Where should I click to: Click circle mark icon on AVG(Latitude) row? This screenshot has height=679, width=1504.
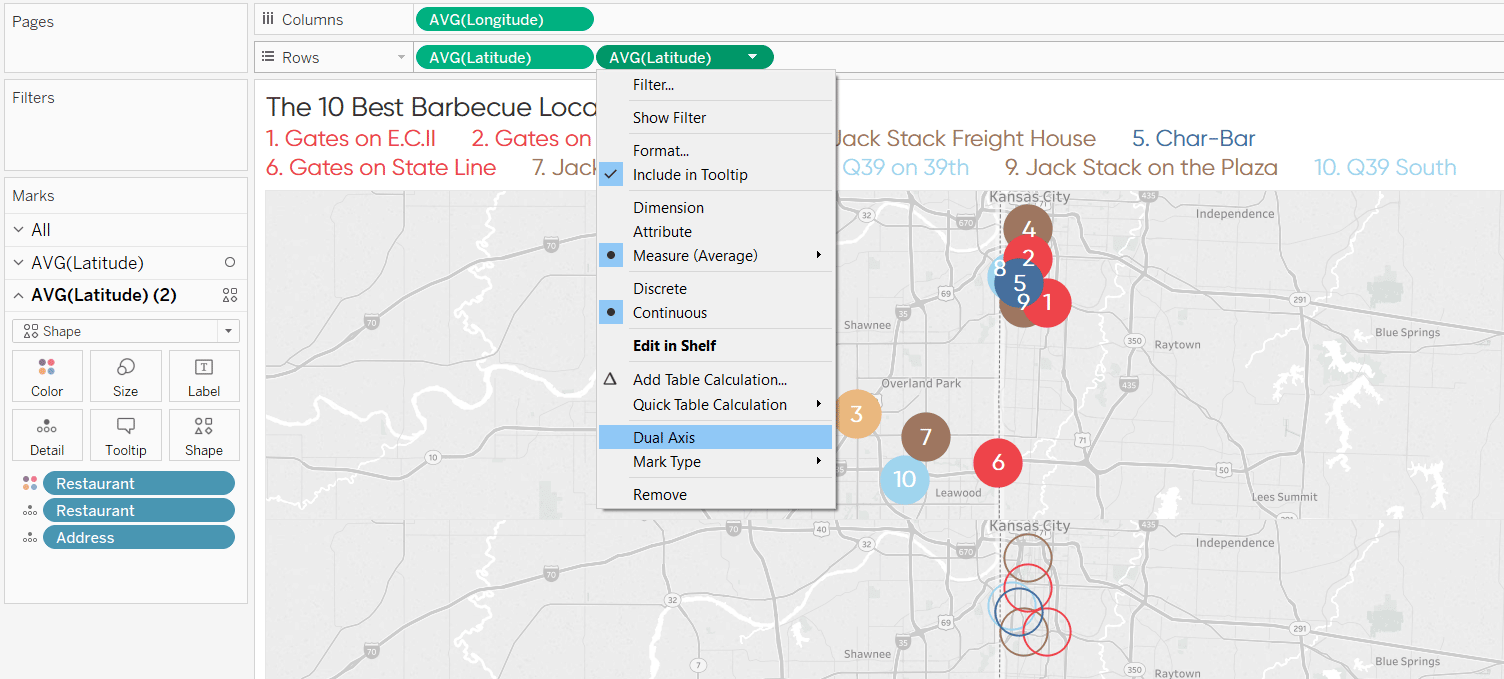tap(230, 263)
